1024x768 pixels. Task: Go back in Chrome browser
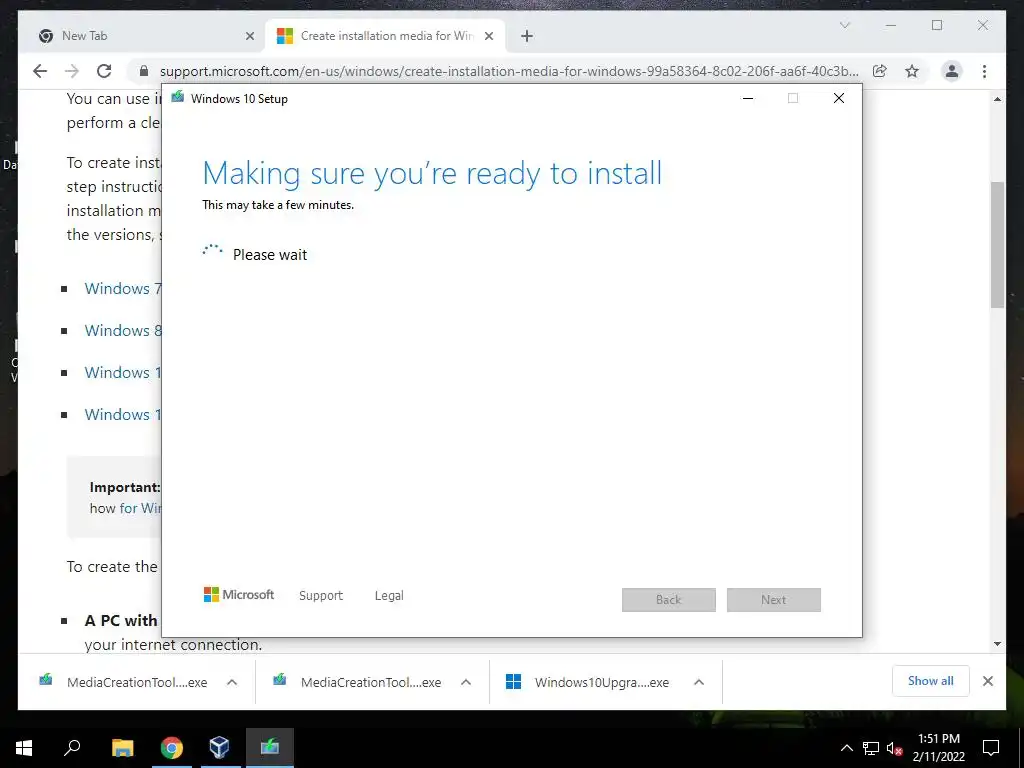[x=40, y=71]
